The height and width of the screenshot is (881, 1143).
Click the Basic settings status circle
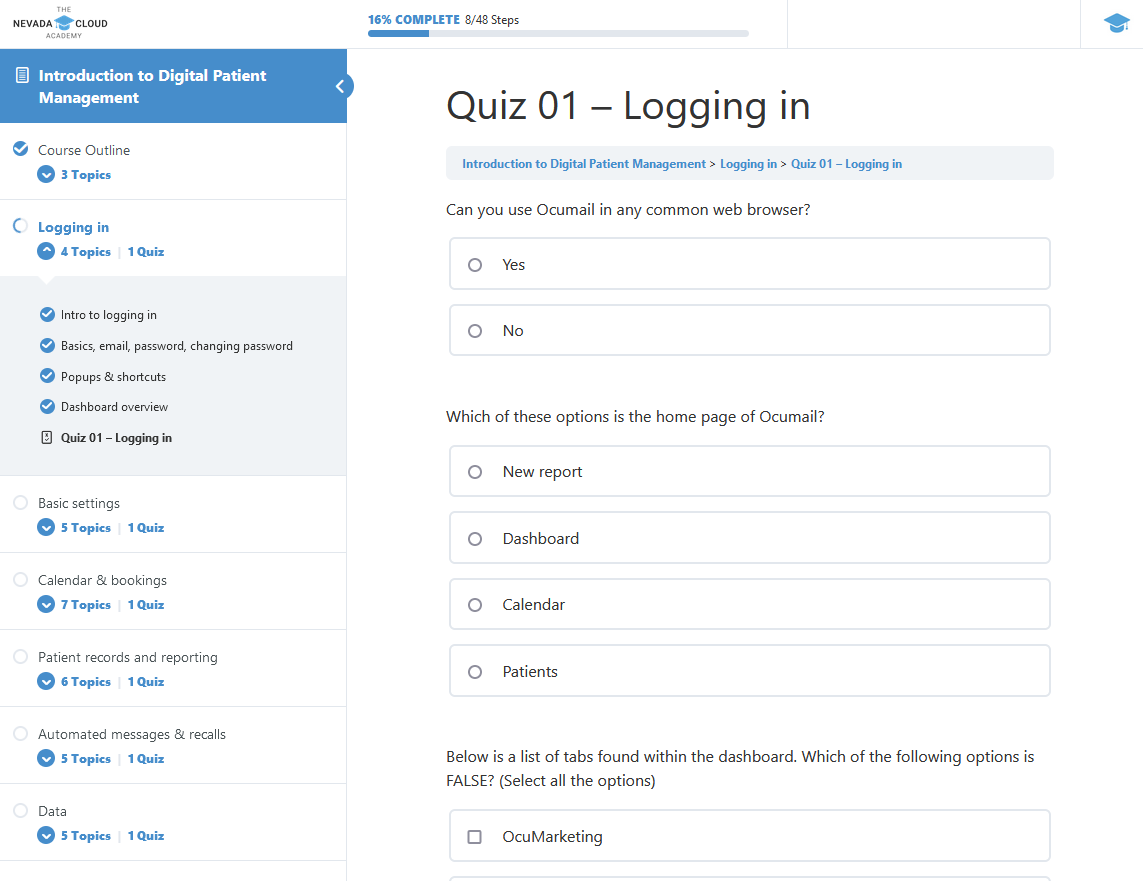click(x=20, y=502)
